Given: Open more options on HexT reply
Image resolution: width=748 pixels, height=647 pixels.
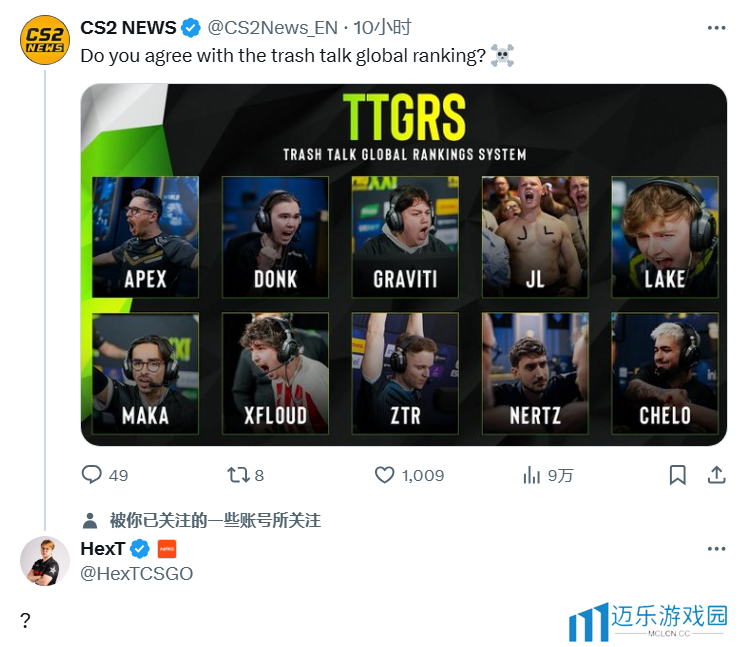Looking at the screenshot, I should tap(717, 549).
